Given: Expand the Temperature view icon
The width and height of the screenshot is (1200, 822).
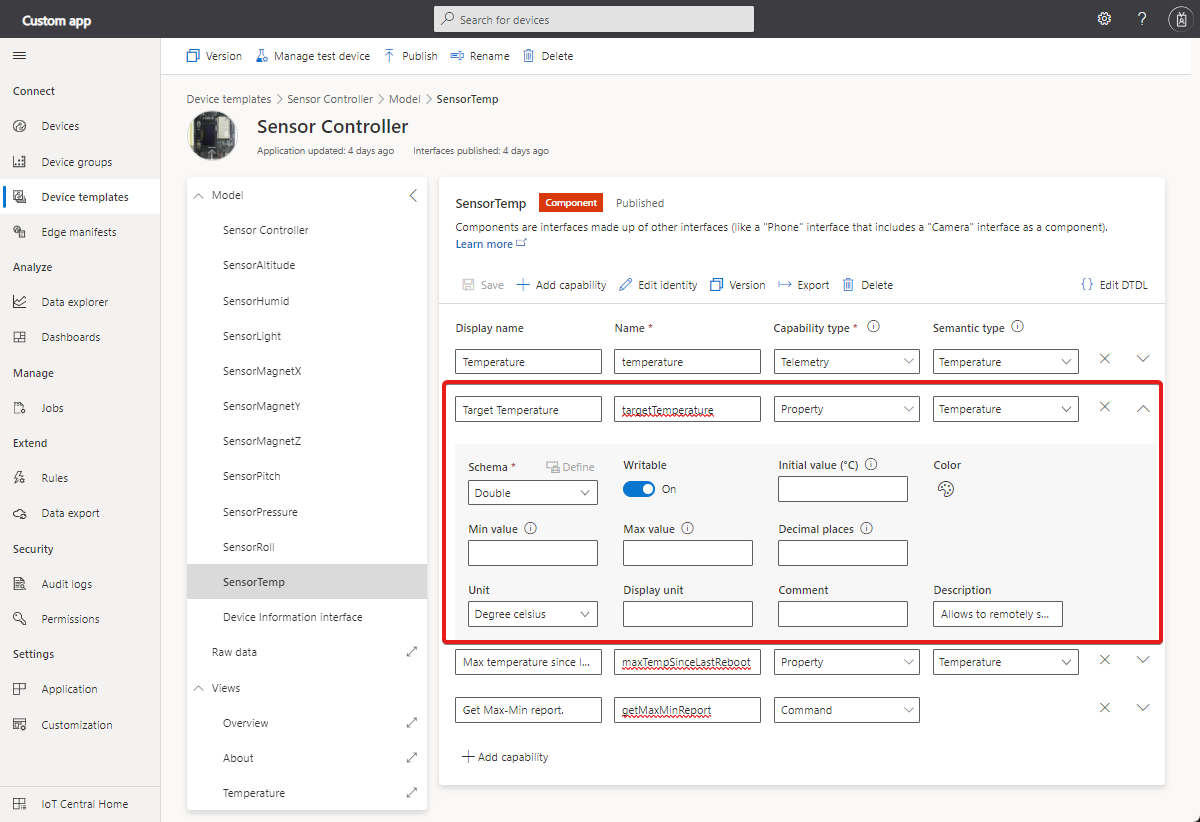Looking at the screenshot, I should (411, 792).
